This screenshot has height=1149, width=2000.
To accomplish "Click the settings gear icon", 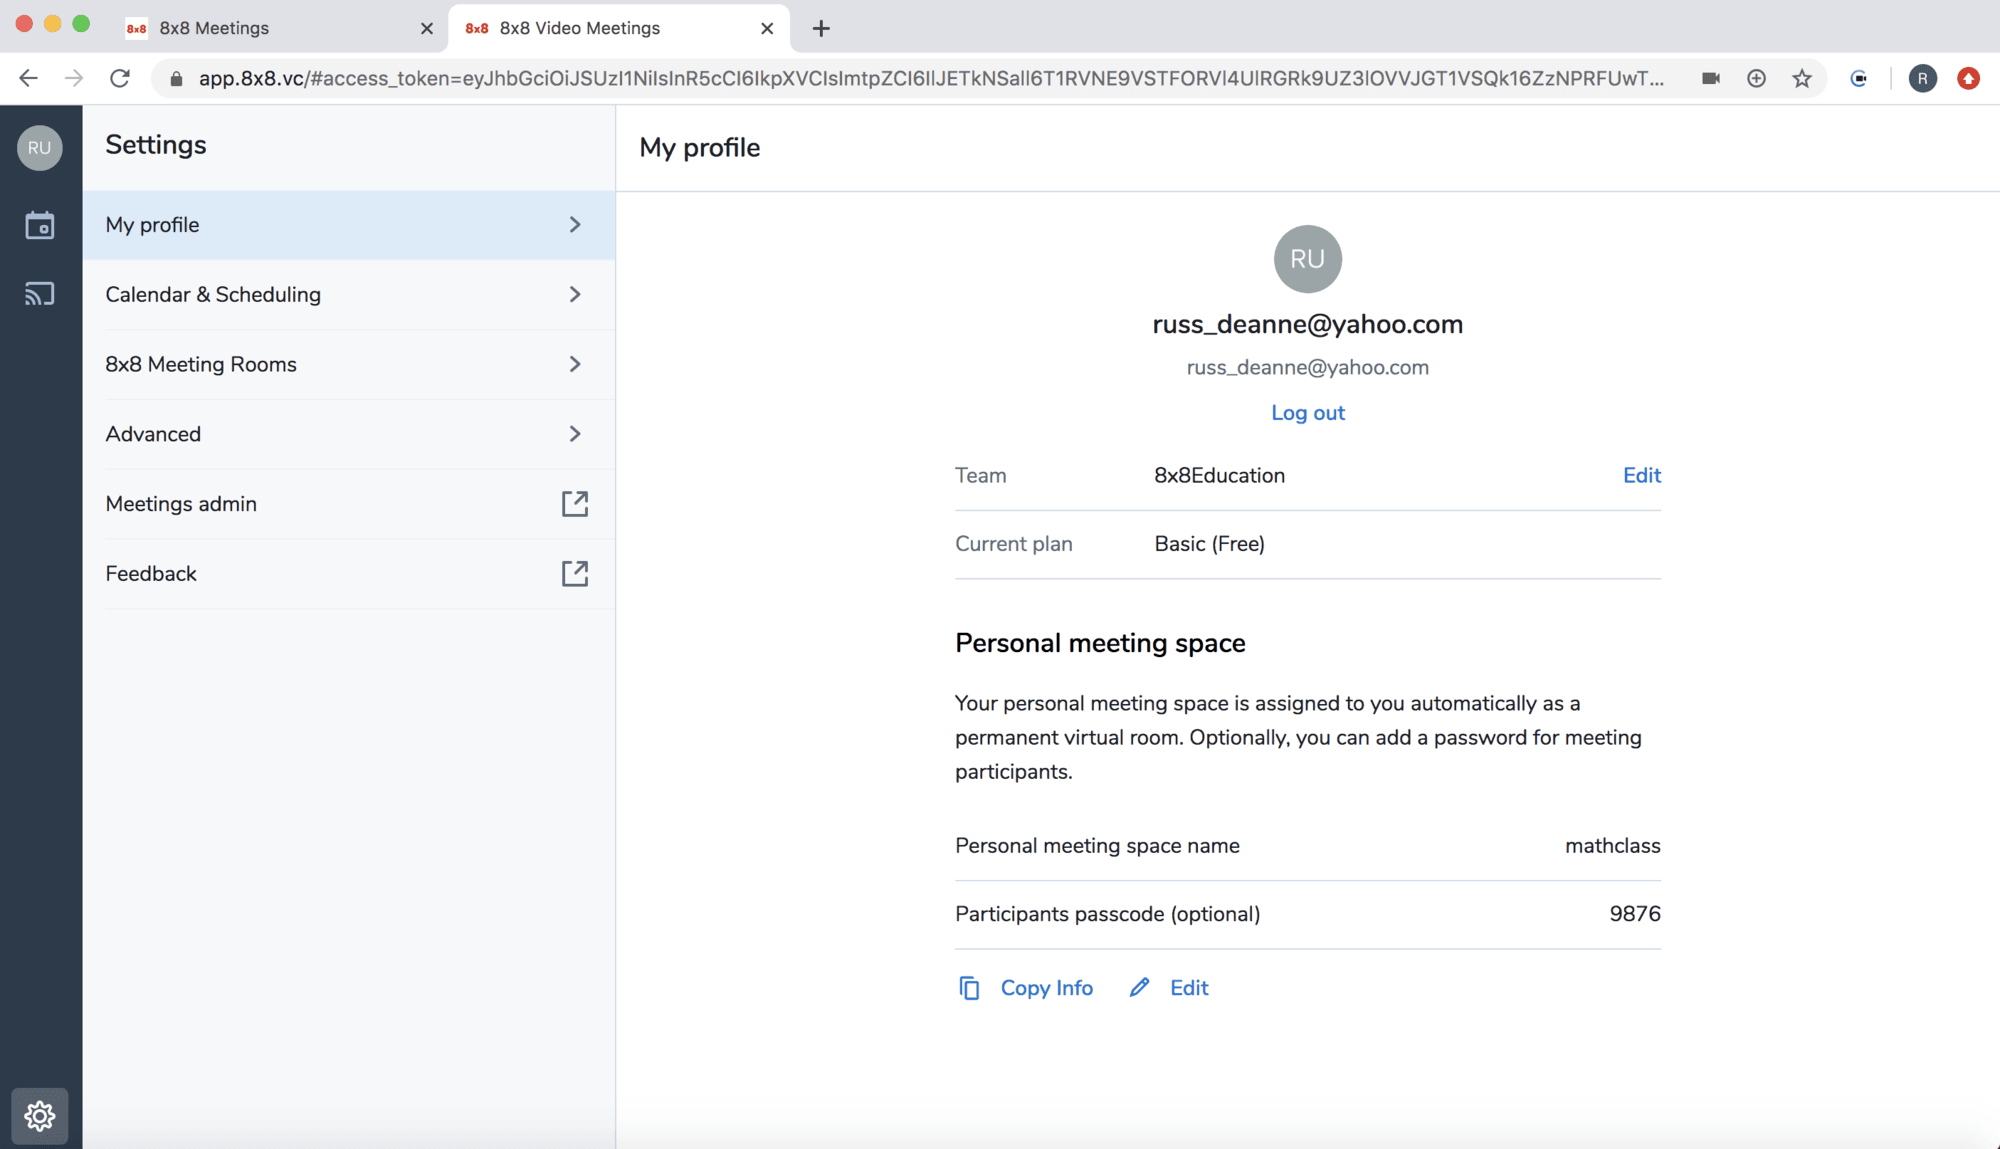I will (40, 1115).
